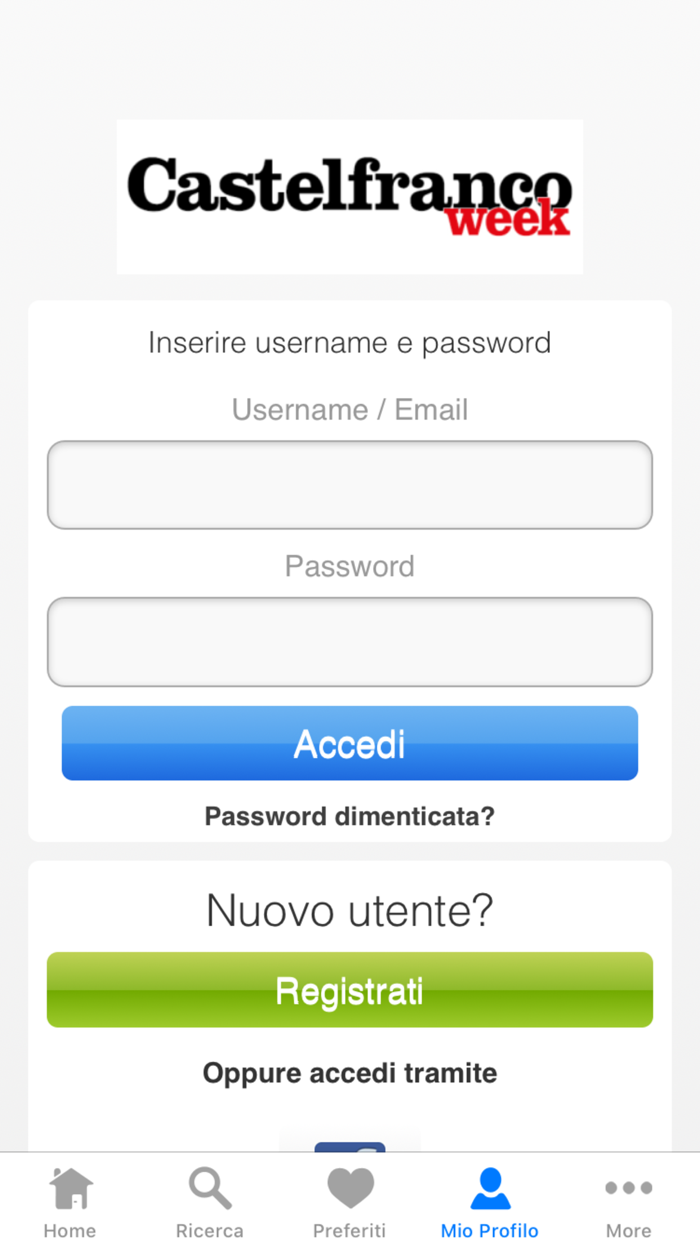Tap the three-dots More icon

(629, 1188)
